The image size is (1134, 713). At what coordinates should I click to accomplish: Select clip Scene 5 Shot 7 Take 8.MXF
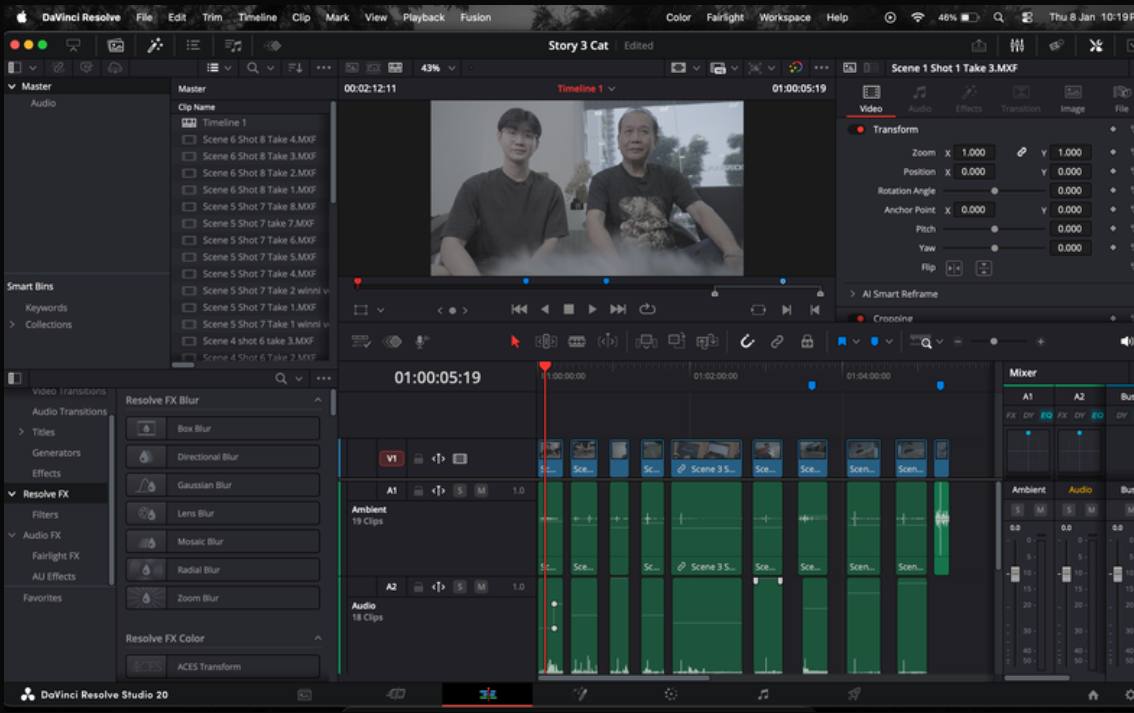click(x=259, y=206)
